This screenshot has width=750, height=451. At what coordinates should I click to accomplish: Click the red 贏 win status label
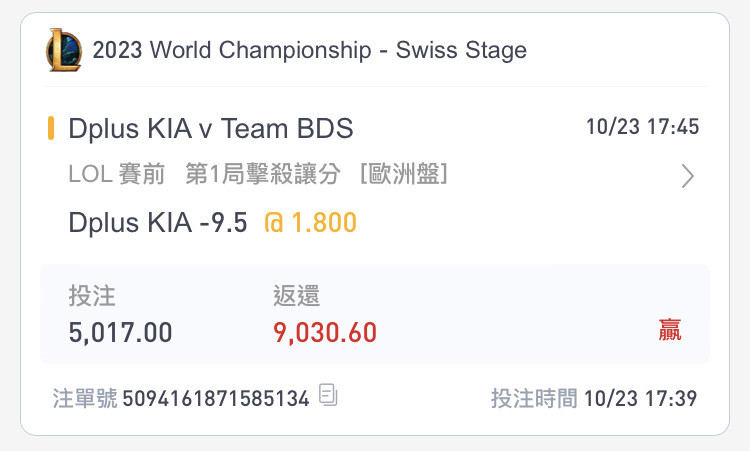click(670, 330)
